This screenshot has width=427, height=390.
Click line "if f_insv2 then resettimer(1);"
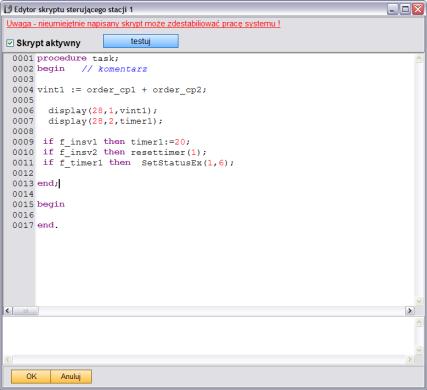pos(125,152)
